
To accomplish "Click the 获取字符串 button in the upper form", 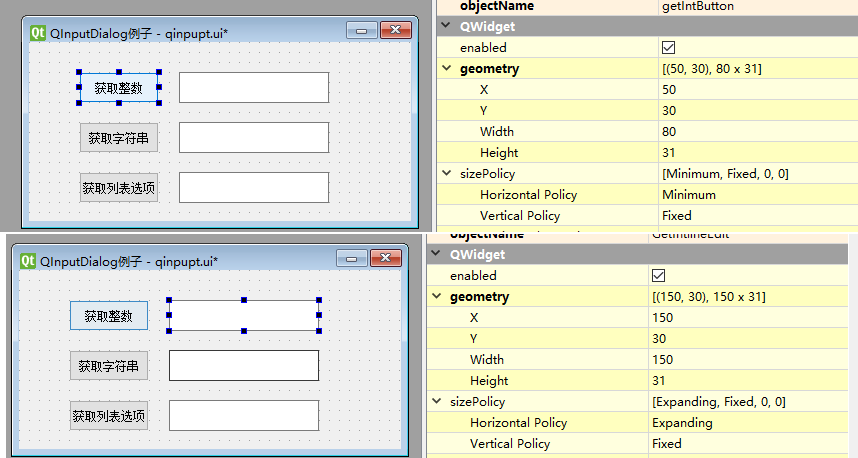I will (x=118, y=138).
